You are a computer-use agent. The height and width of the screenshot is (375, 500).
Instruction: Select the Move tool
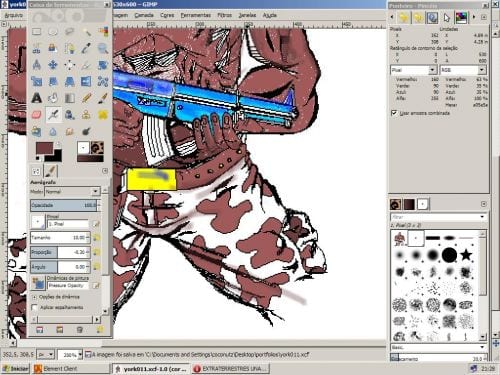click(53, 65)
